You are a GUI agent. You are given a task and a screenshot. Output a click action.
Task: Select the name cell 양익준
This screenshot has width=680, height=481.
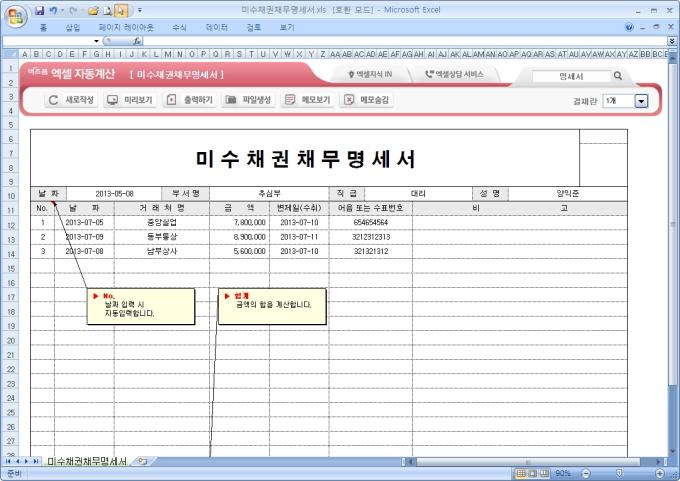[x=567, y=193]
